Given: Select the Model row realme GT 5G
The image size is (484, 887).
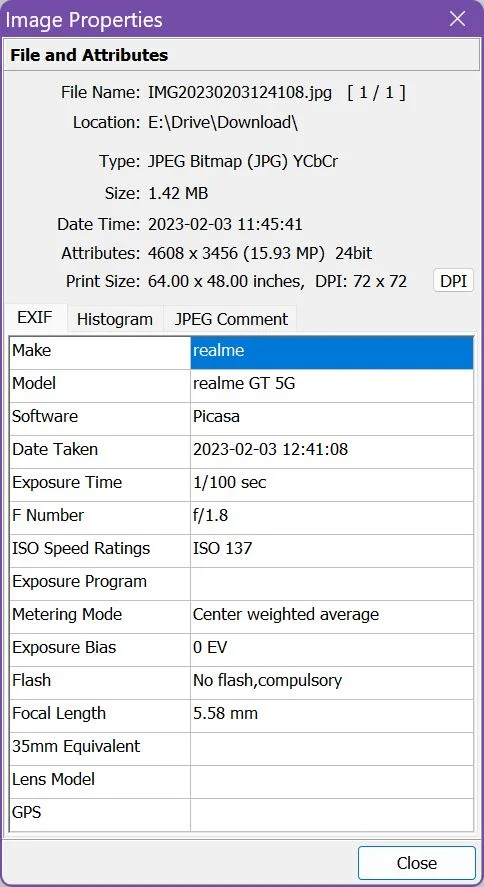Looking at the screenshot, I should [x=241, y=386].
